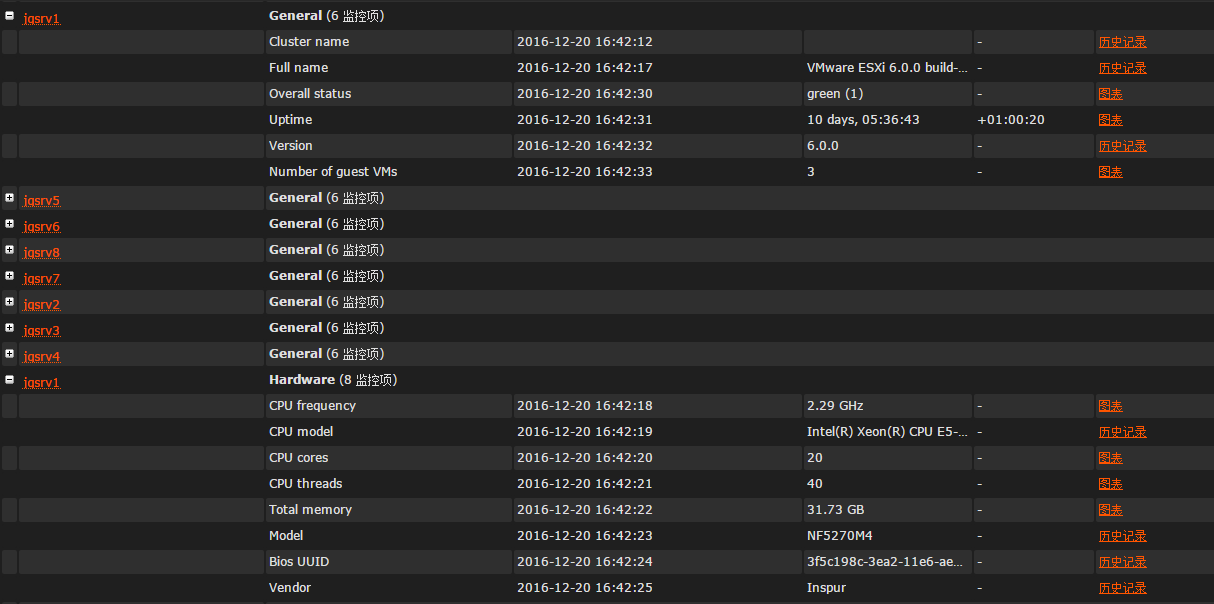Expand the jqsrv6 General group

tap(9, 224)
